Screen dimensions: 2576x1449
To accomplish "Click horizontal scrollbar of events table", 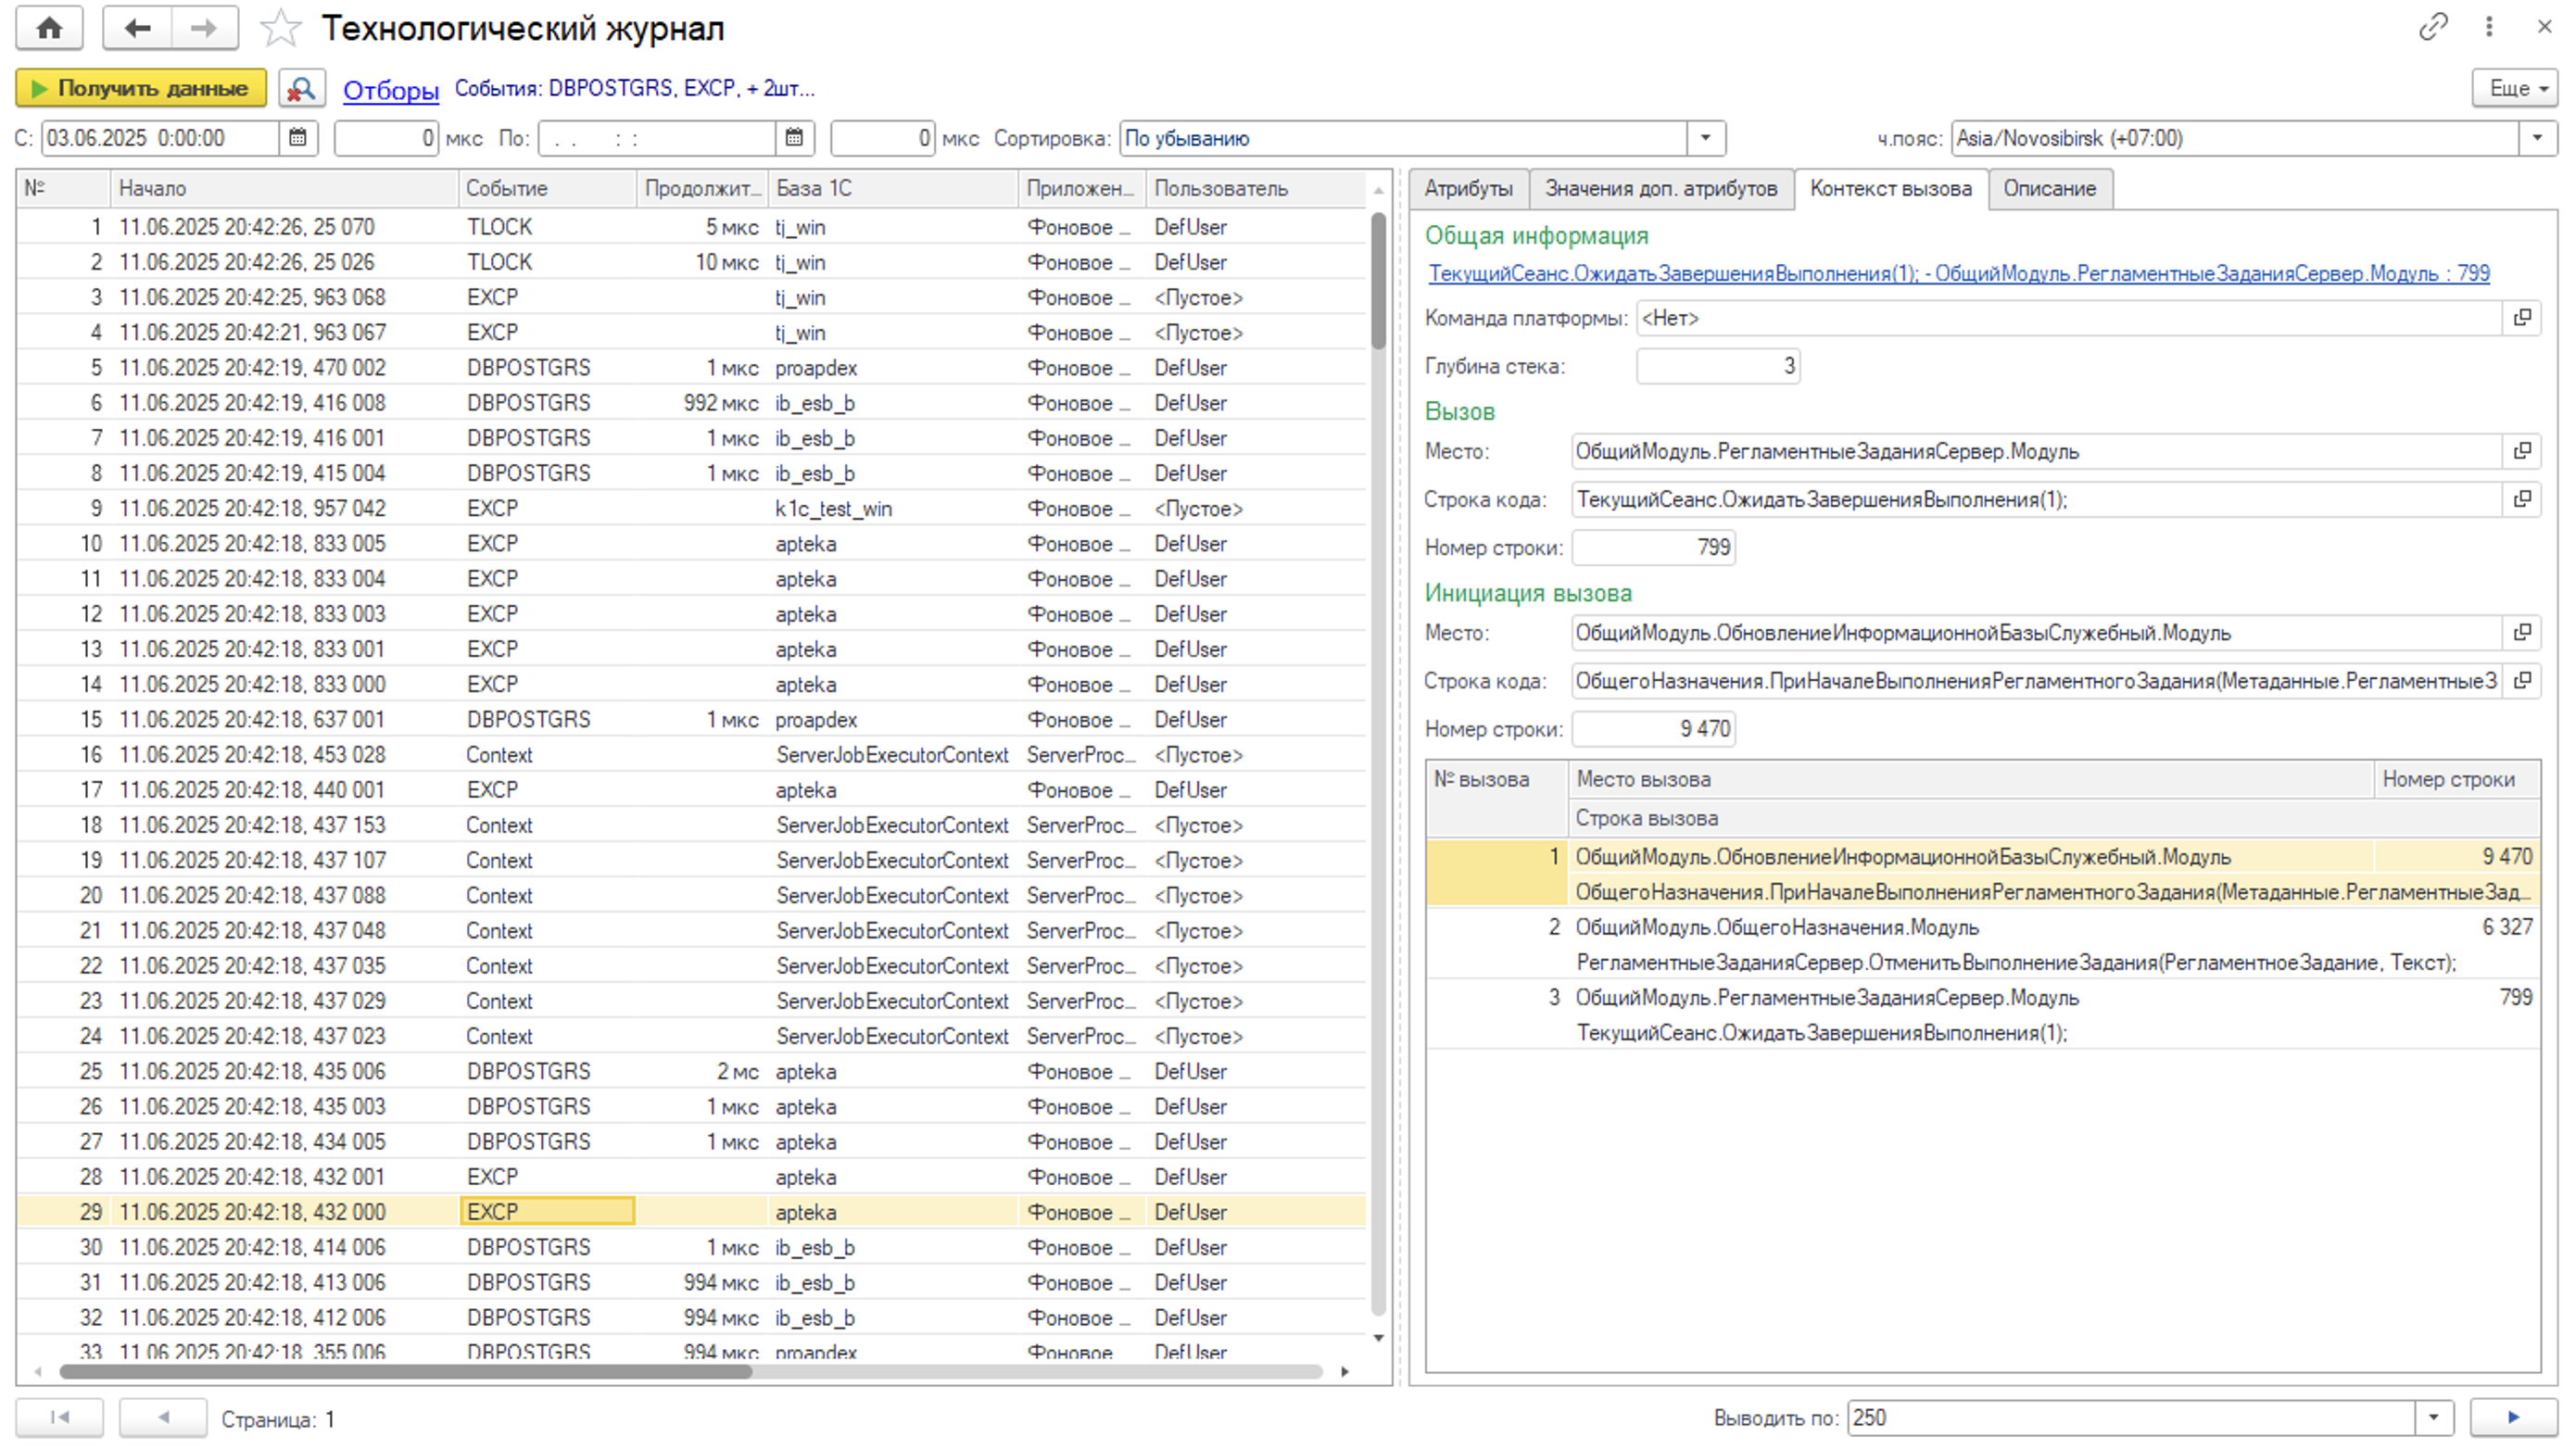I will pos(405,1372).
